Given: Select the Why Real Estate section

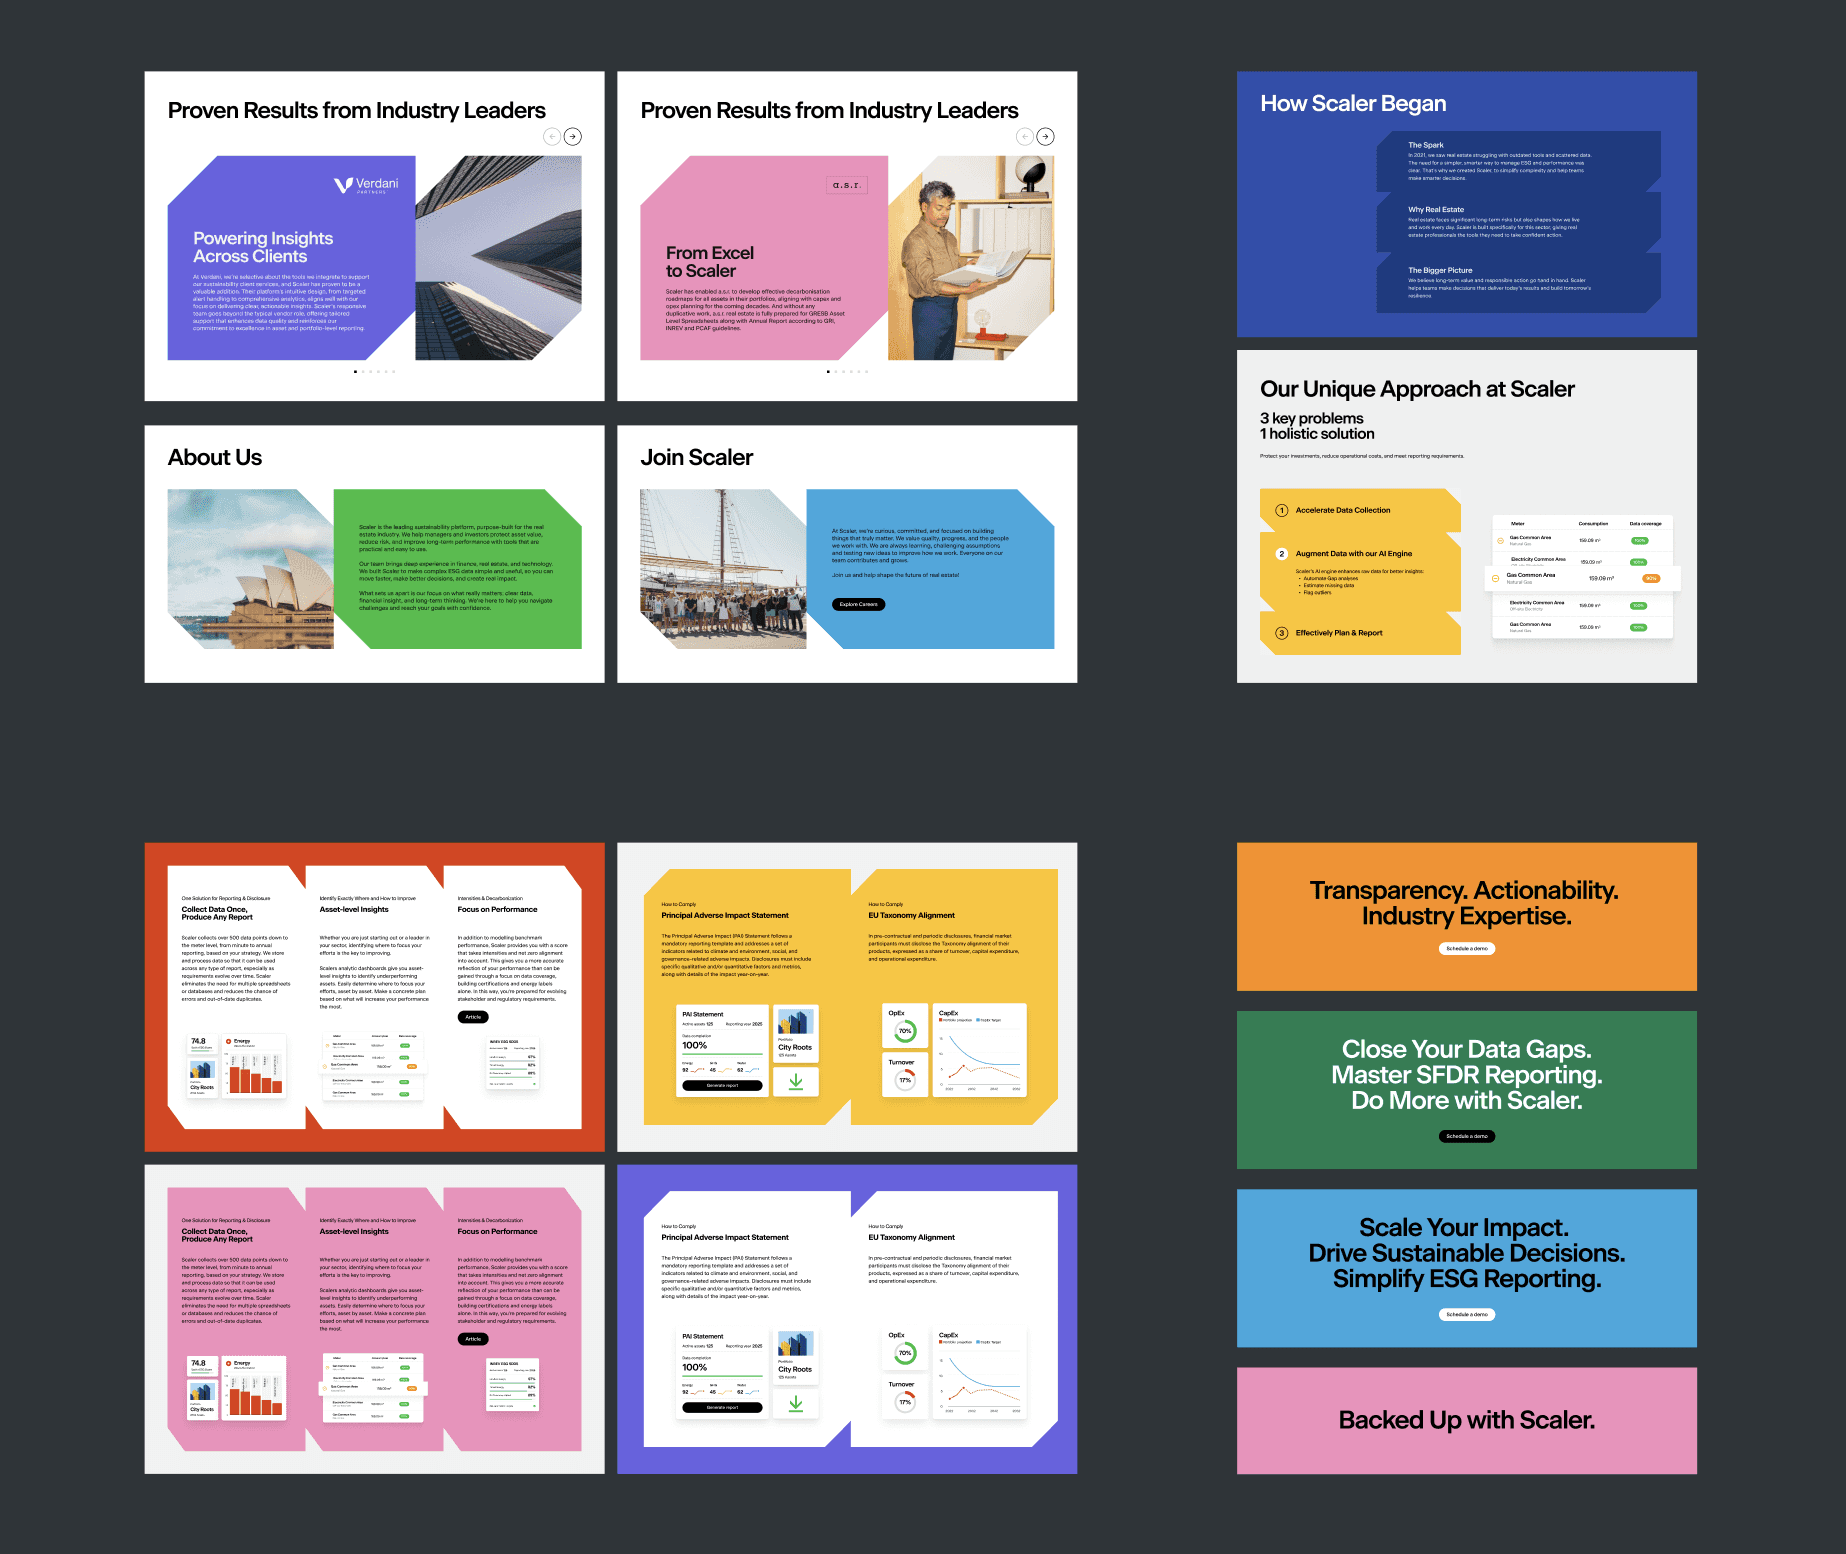Looking at the screenshot, I should coord(1518,222).
